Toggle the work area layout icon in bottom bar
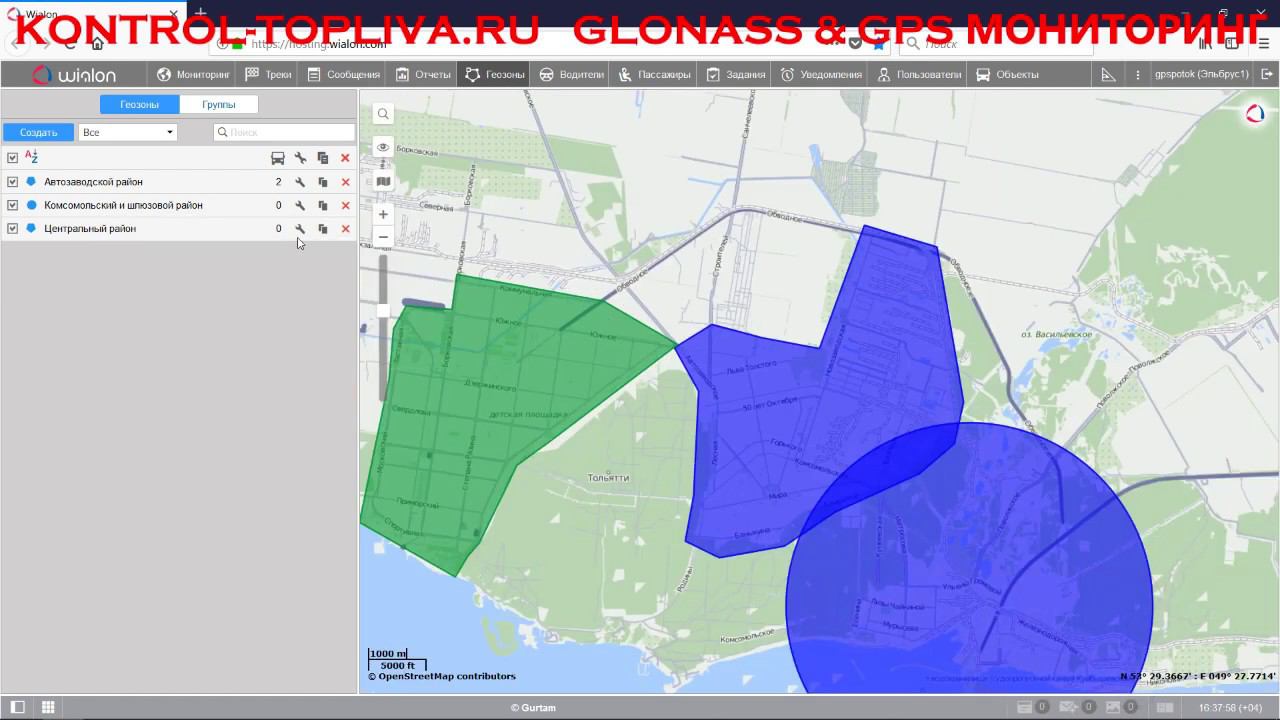The image size is (1280, 720). [x=17, y=707]
